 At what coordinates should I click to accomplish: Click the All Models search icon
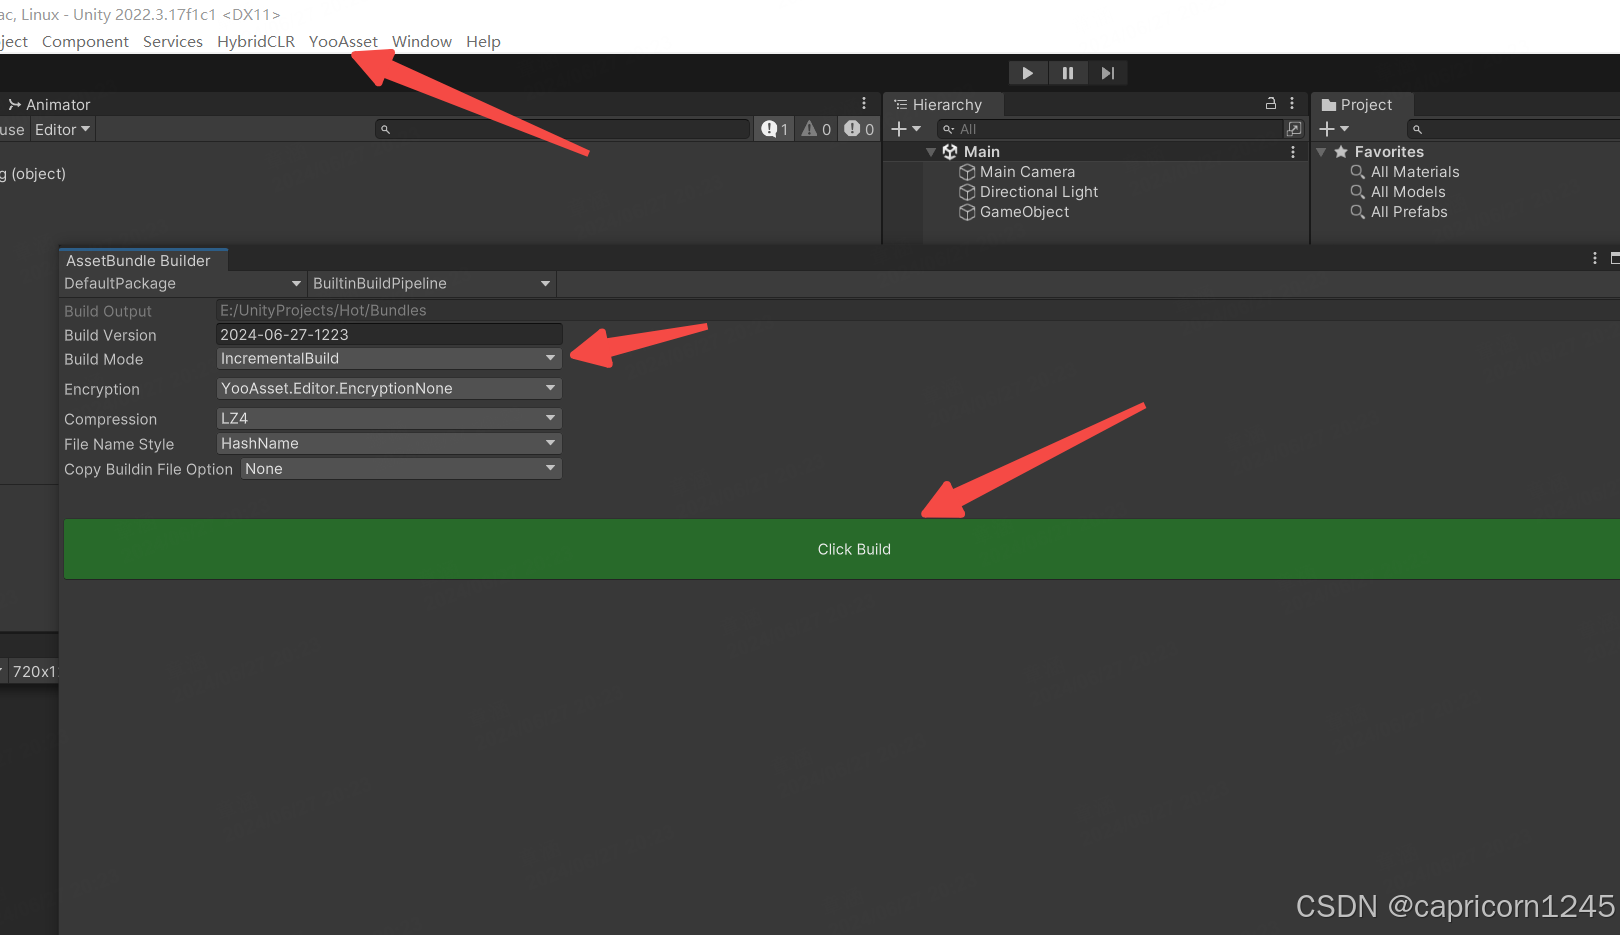[1358, 192]
